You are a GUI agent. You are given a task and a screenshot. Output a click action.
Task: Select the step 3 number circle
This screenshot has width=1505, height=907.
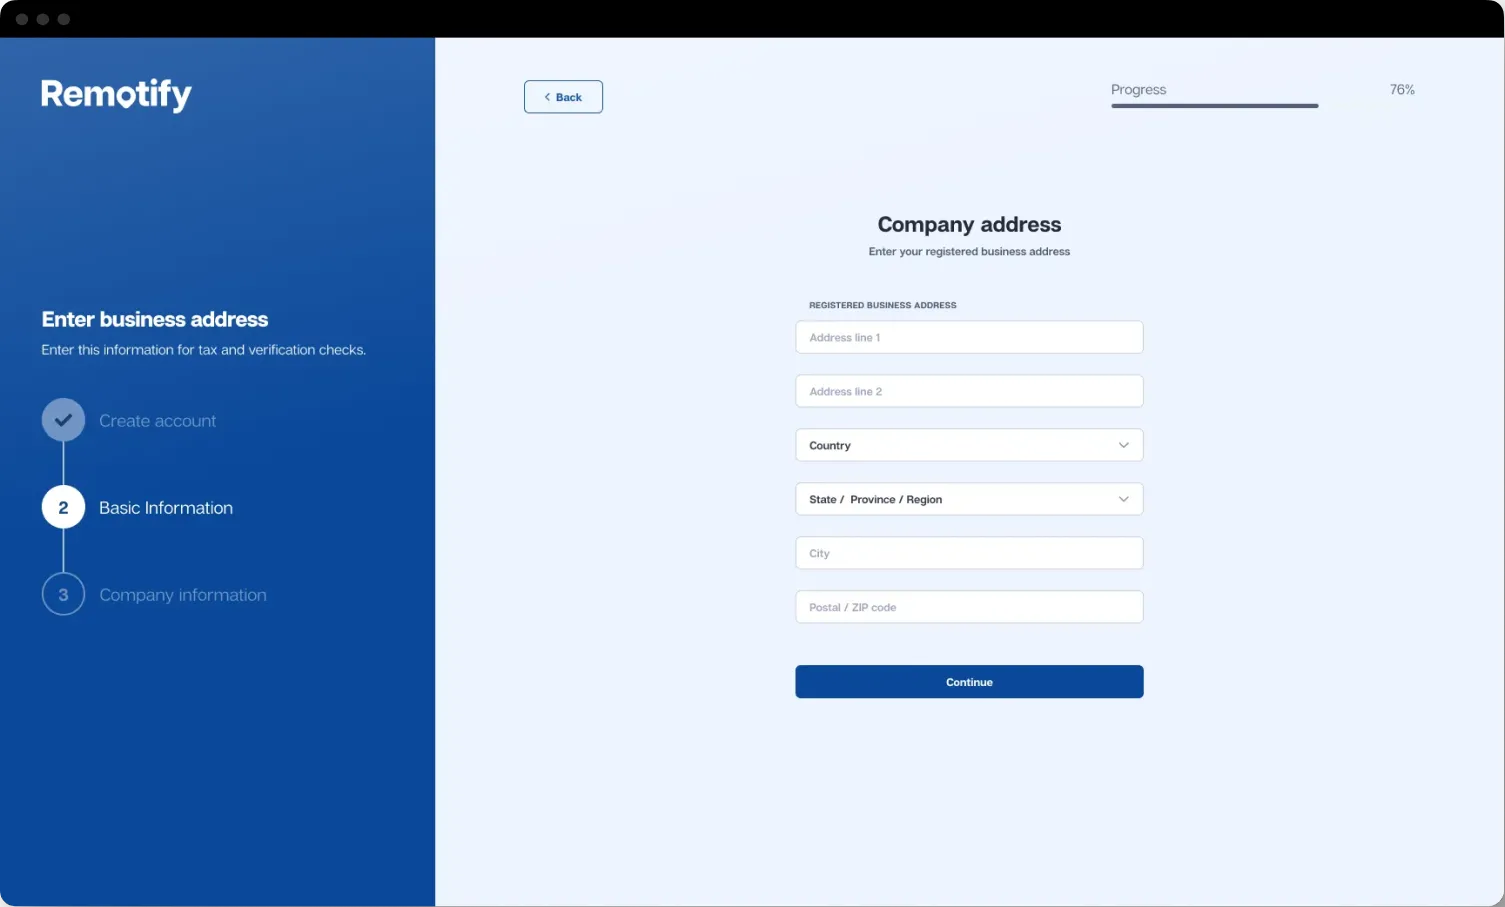[x=63, y=595]
